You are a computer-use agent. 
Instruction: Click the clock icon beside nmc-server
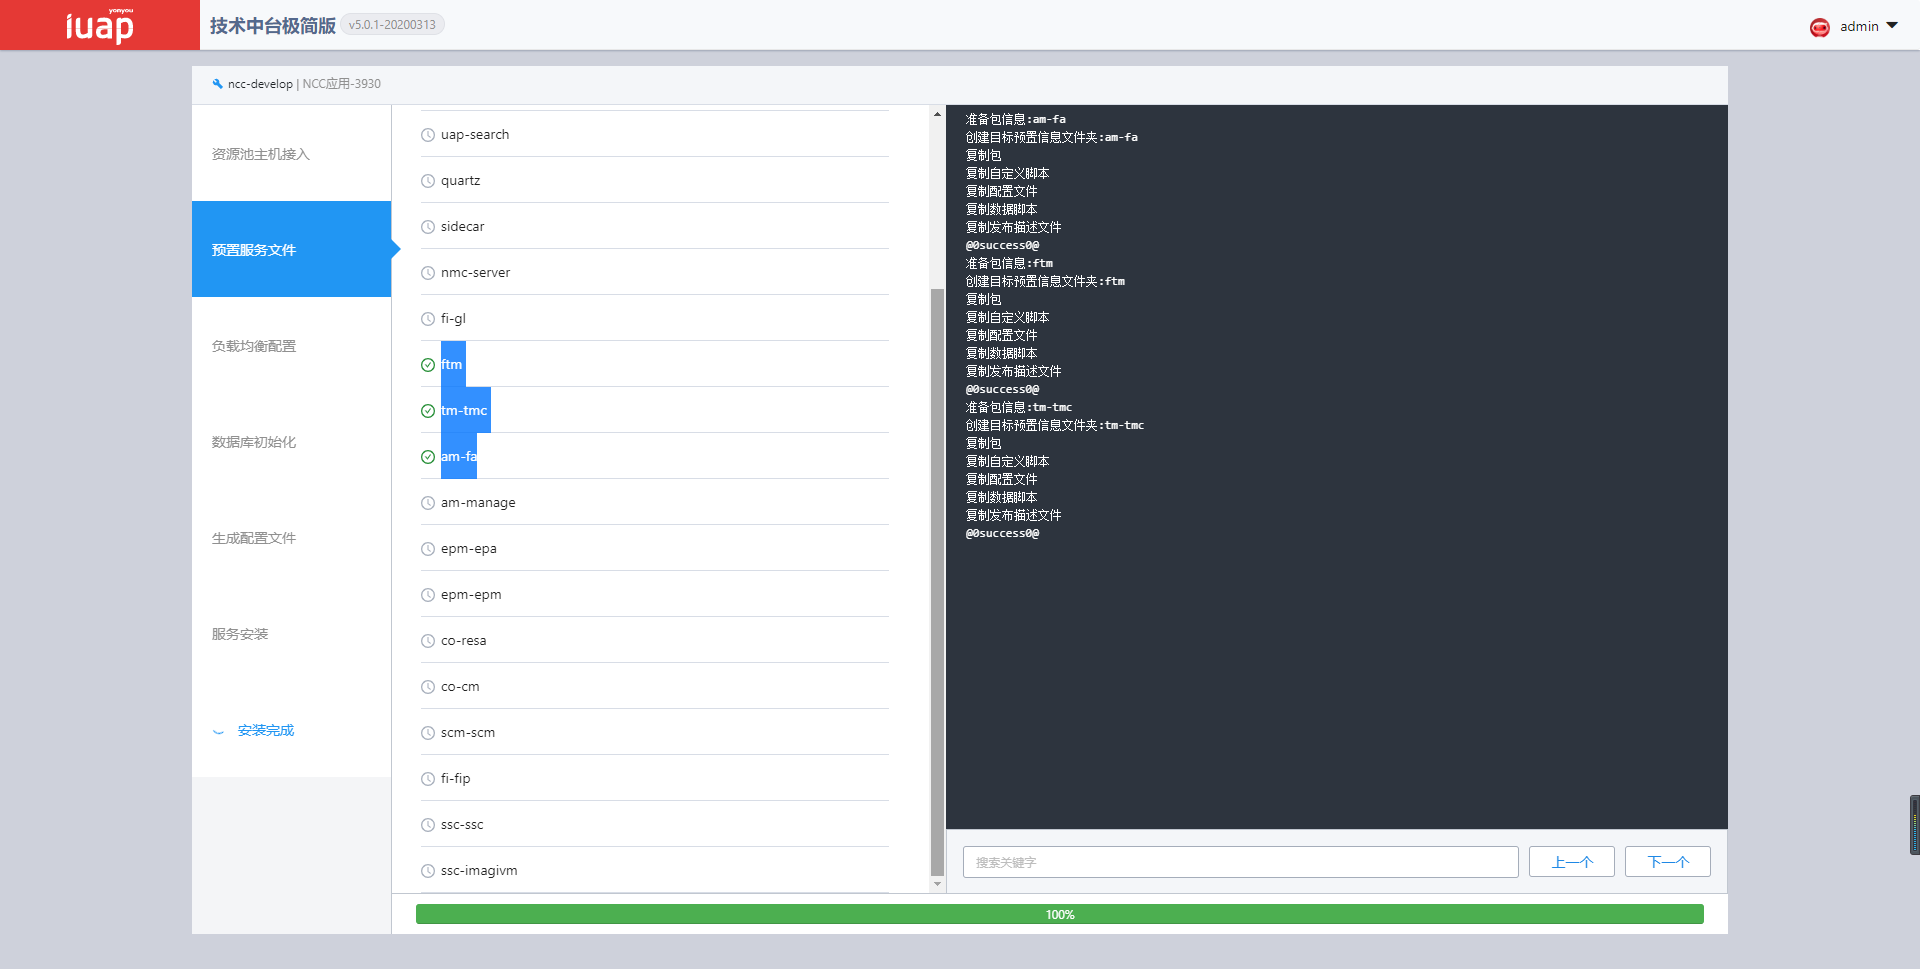[x=428, y=273]
